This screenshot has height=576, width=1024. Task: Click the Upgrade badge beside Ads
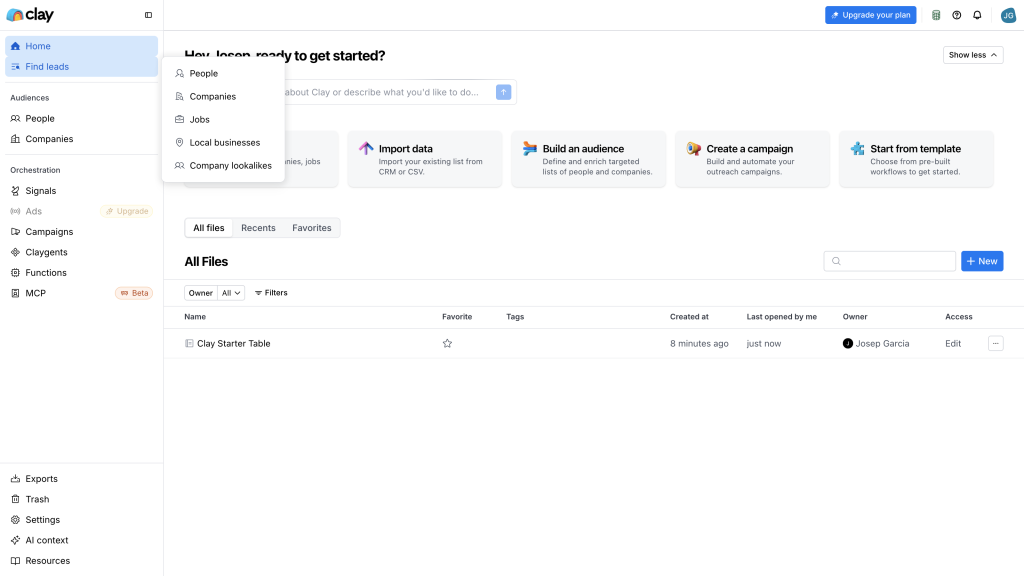click(x=127, y=212)
